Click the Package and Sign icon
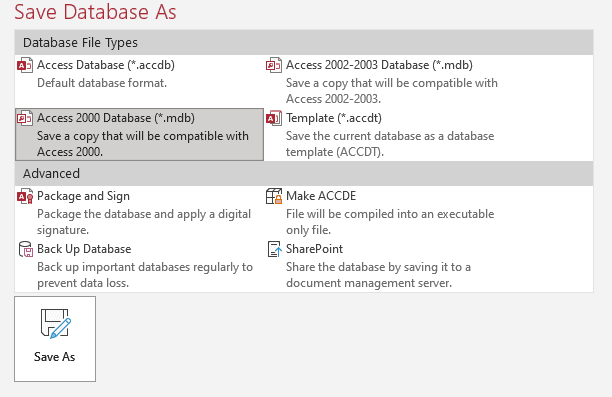The width and height of the screenshot is (612, 397). coord(25,196)
